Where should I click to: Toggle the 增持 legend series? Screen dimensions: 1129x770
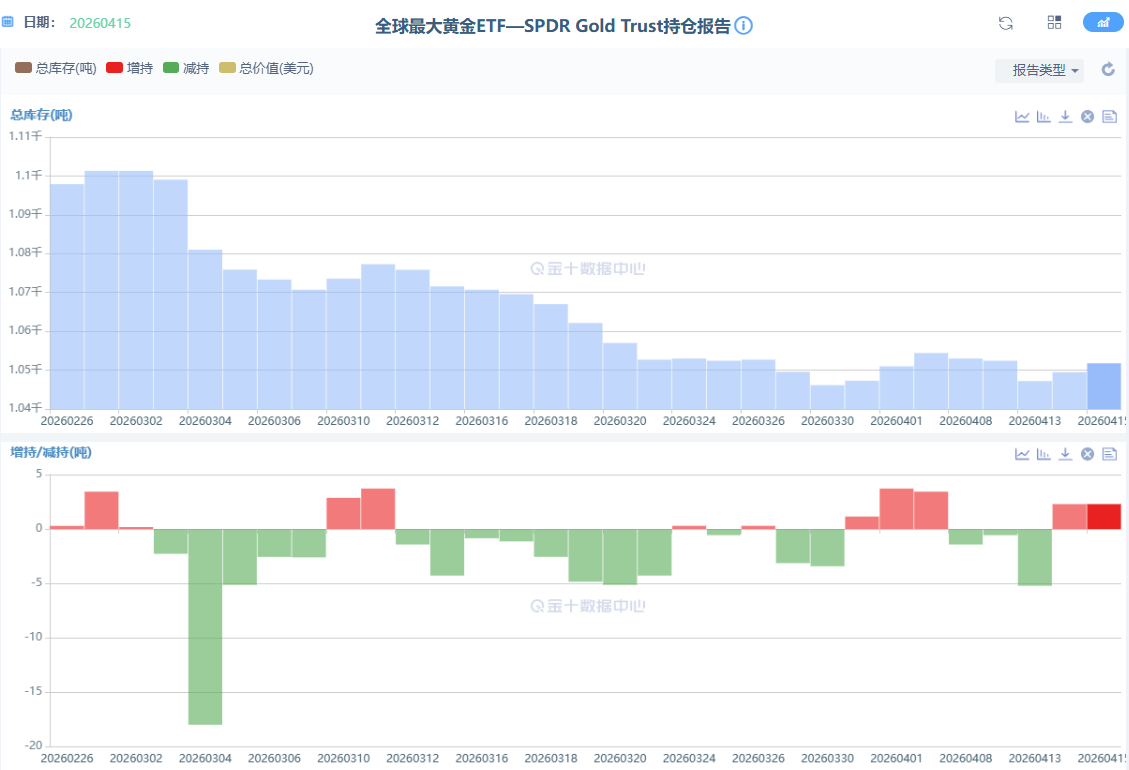click(x=129, y=68)
